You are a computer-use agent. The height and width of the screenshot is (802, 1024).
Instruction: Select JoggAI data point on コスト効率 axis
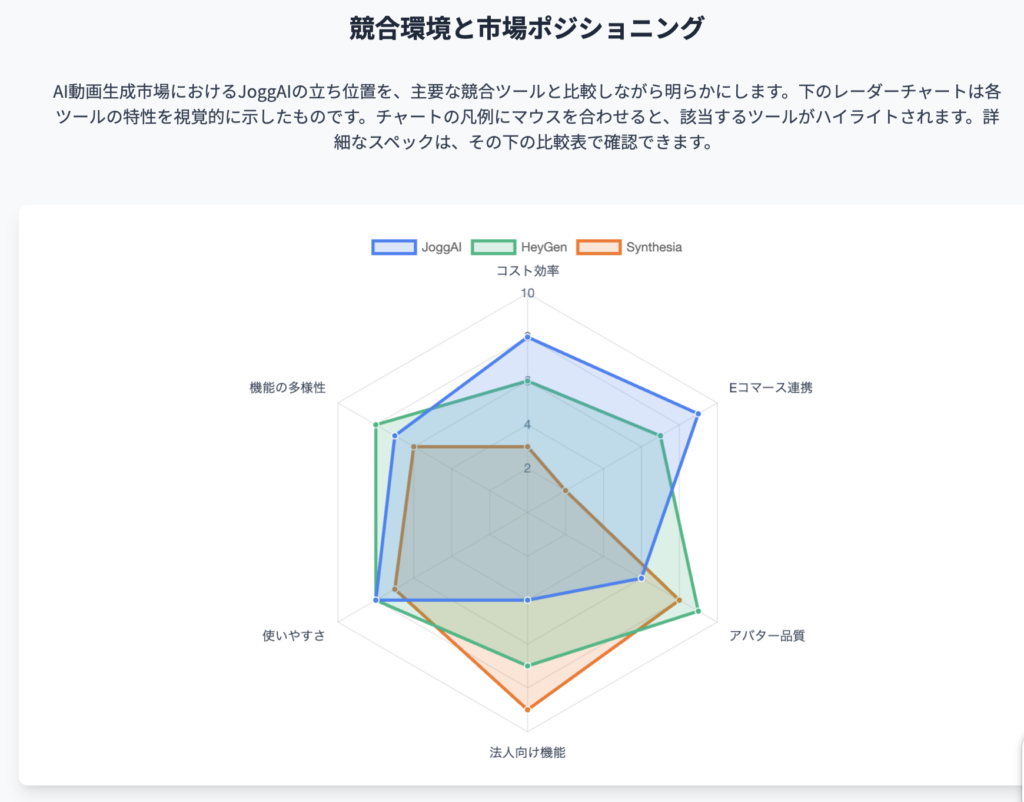[528, 337]
